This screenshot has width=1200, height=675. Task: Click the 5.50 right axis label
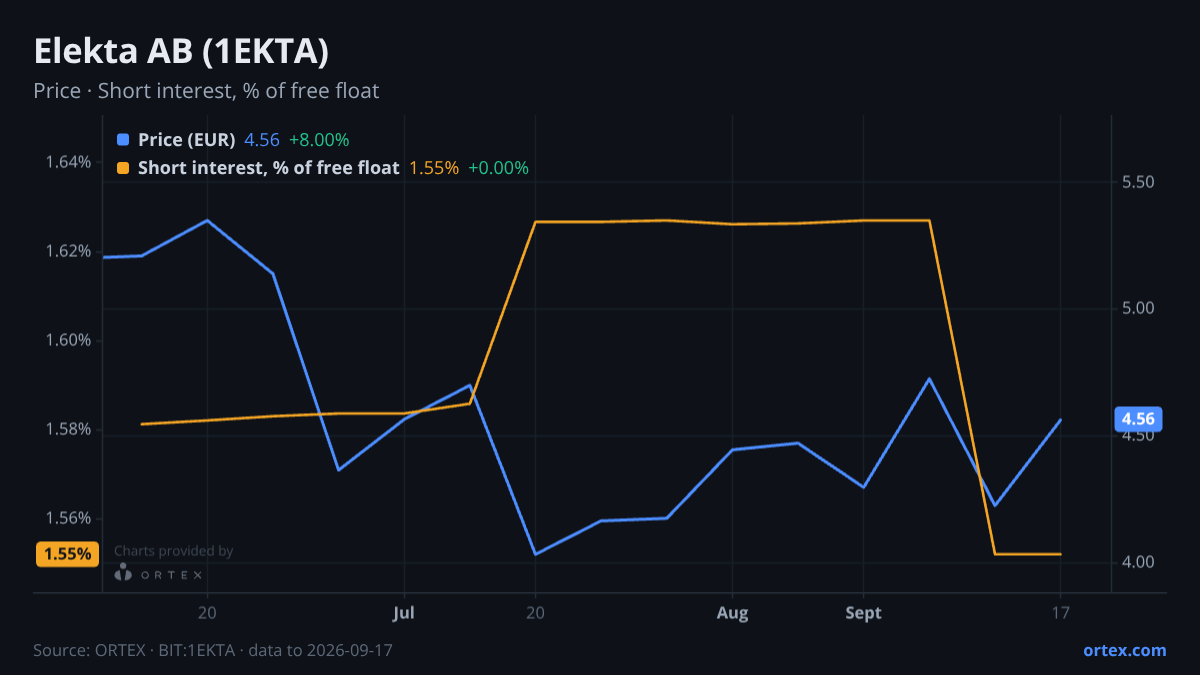(1138, 182)
